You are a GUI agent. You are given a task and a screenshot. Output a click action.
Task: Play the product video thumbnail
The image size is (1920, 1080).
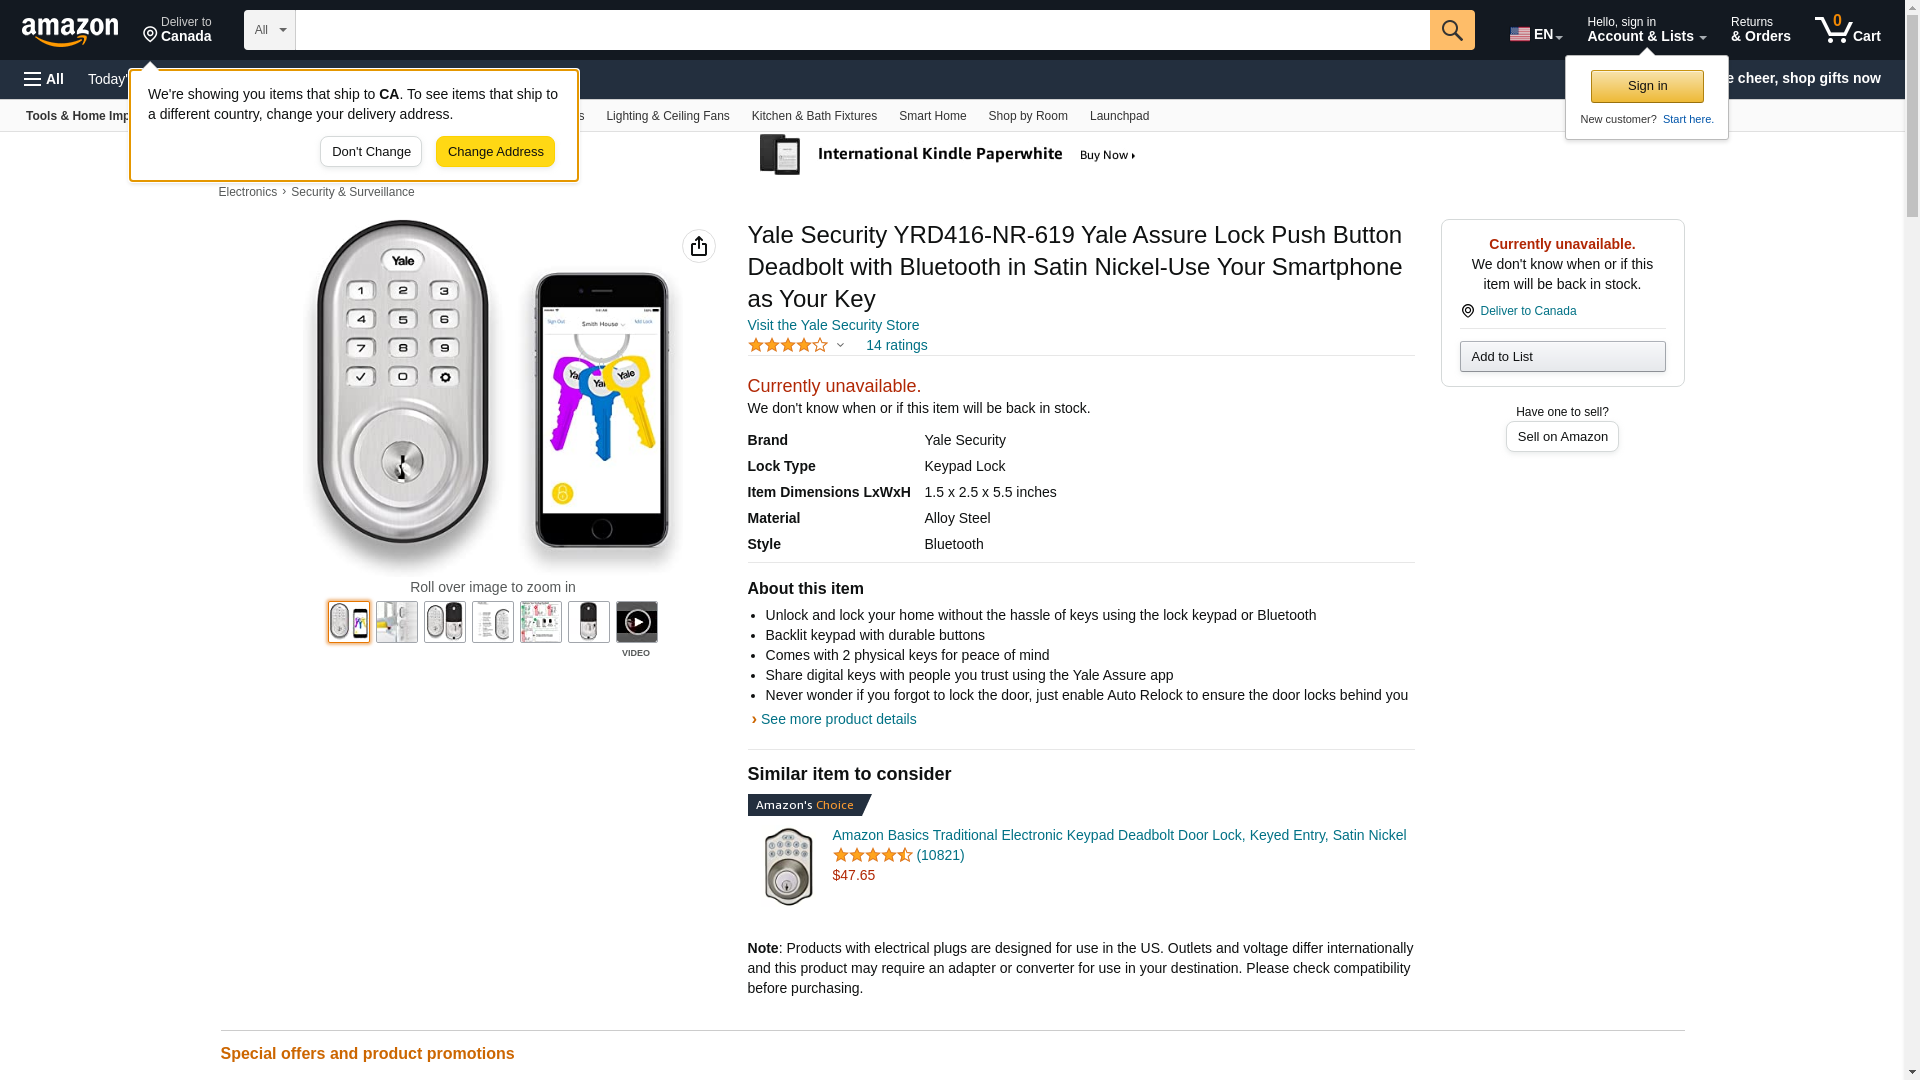click(x=636, y=622)
